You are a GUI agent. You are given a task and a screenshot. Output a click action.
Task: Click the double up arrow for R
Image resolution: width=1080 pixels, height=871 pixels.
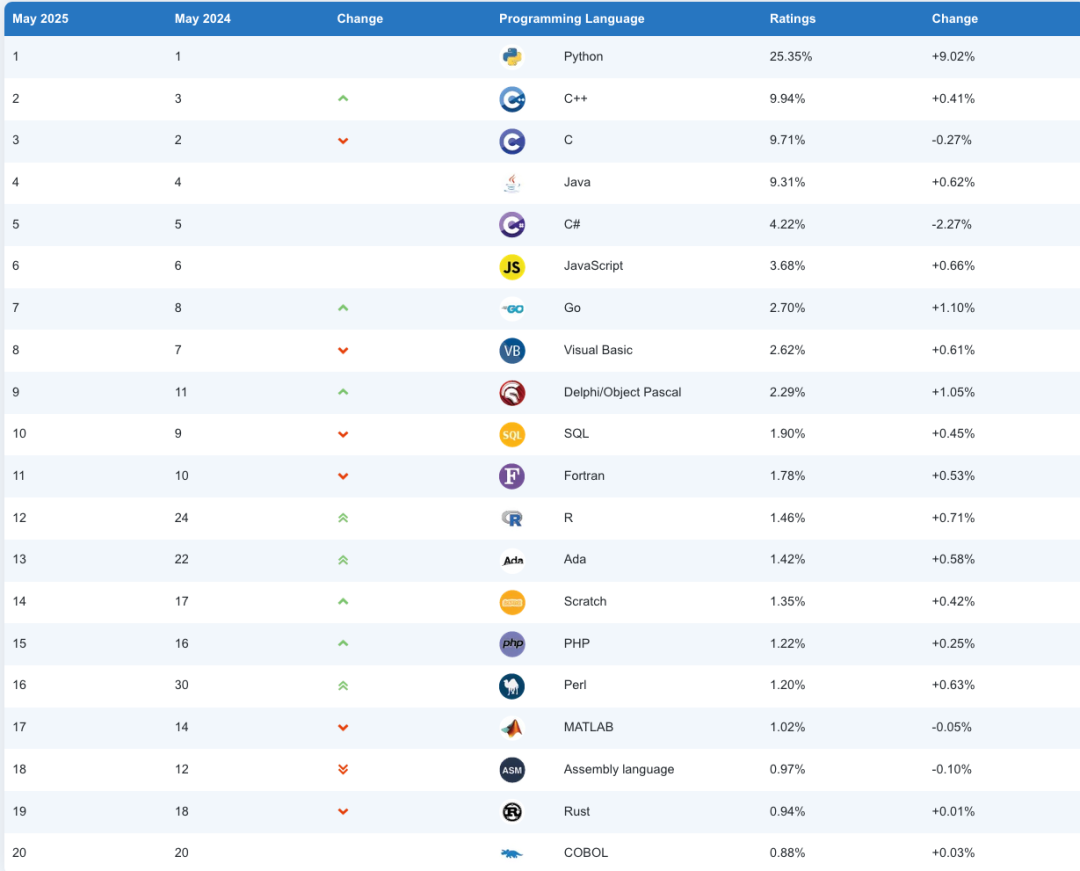coord(343,518)
